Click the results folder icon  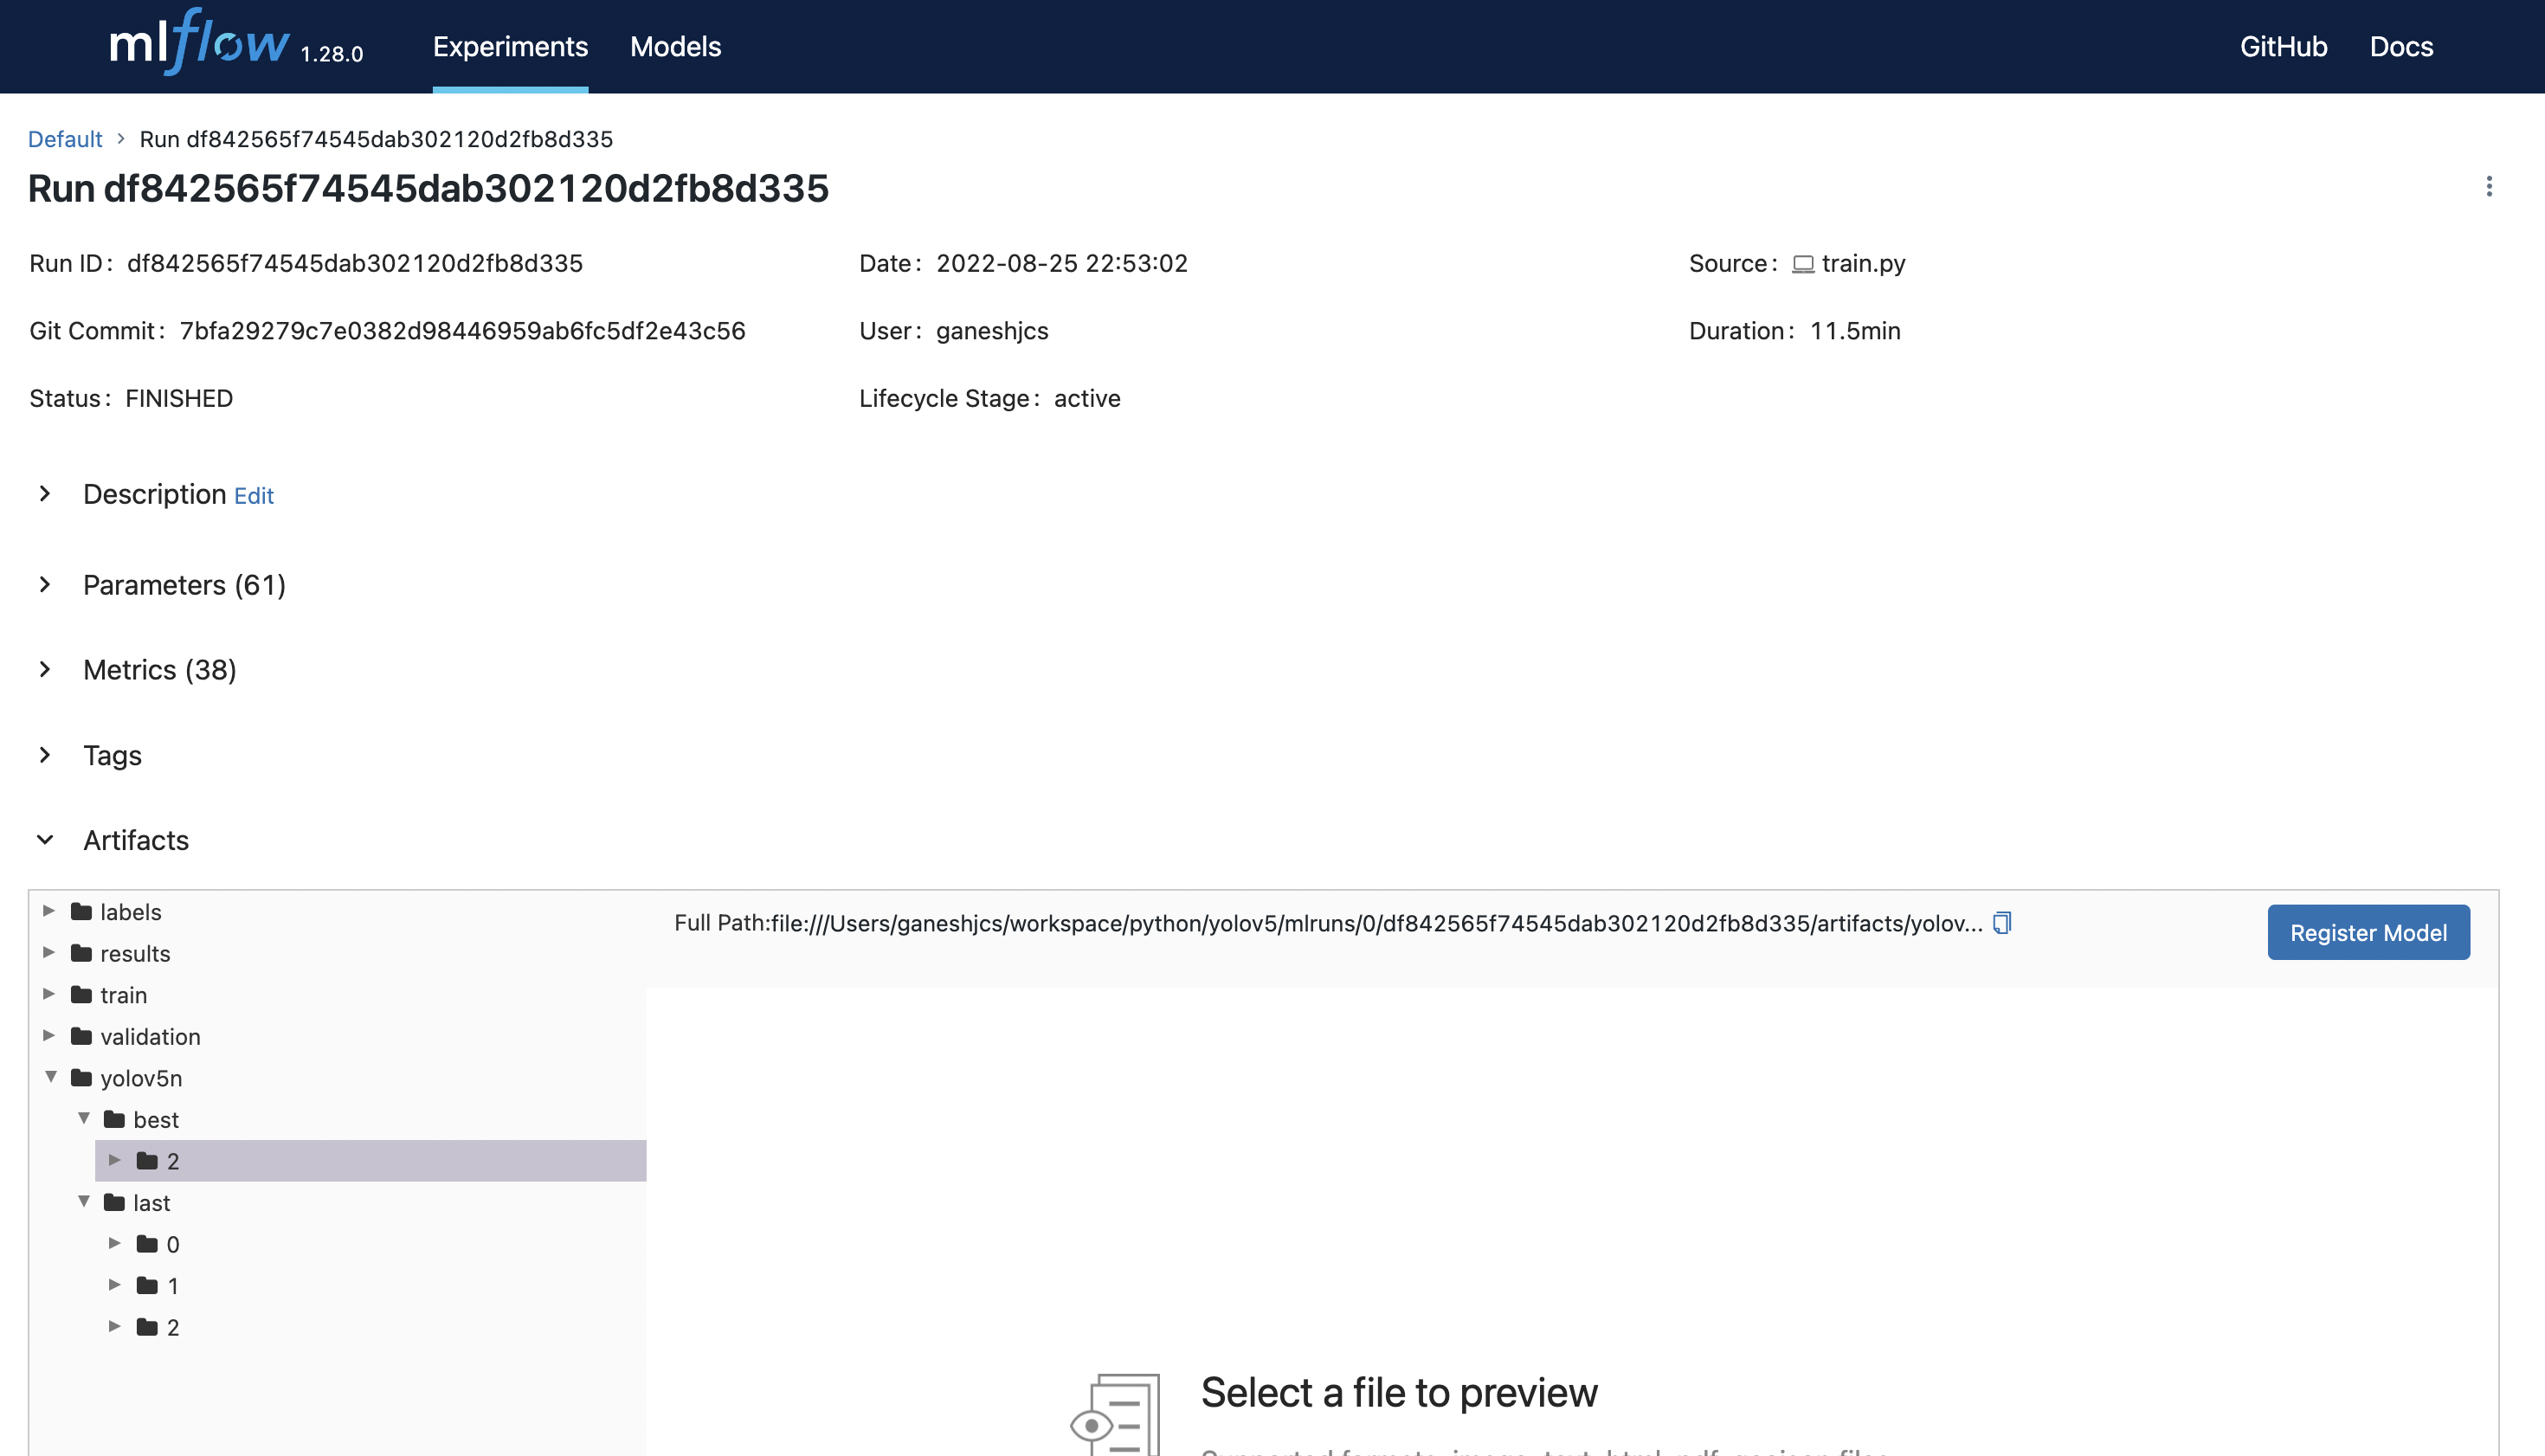[x=81, y=953]
